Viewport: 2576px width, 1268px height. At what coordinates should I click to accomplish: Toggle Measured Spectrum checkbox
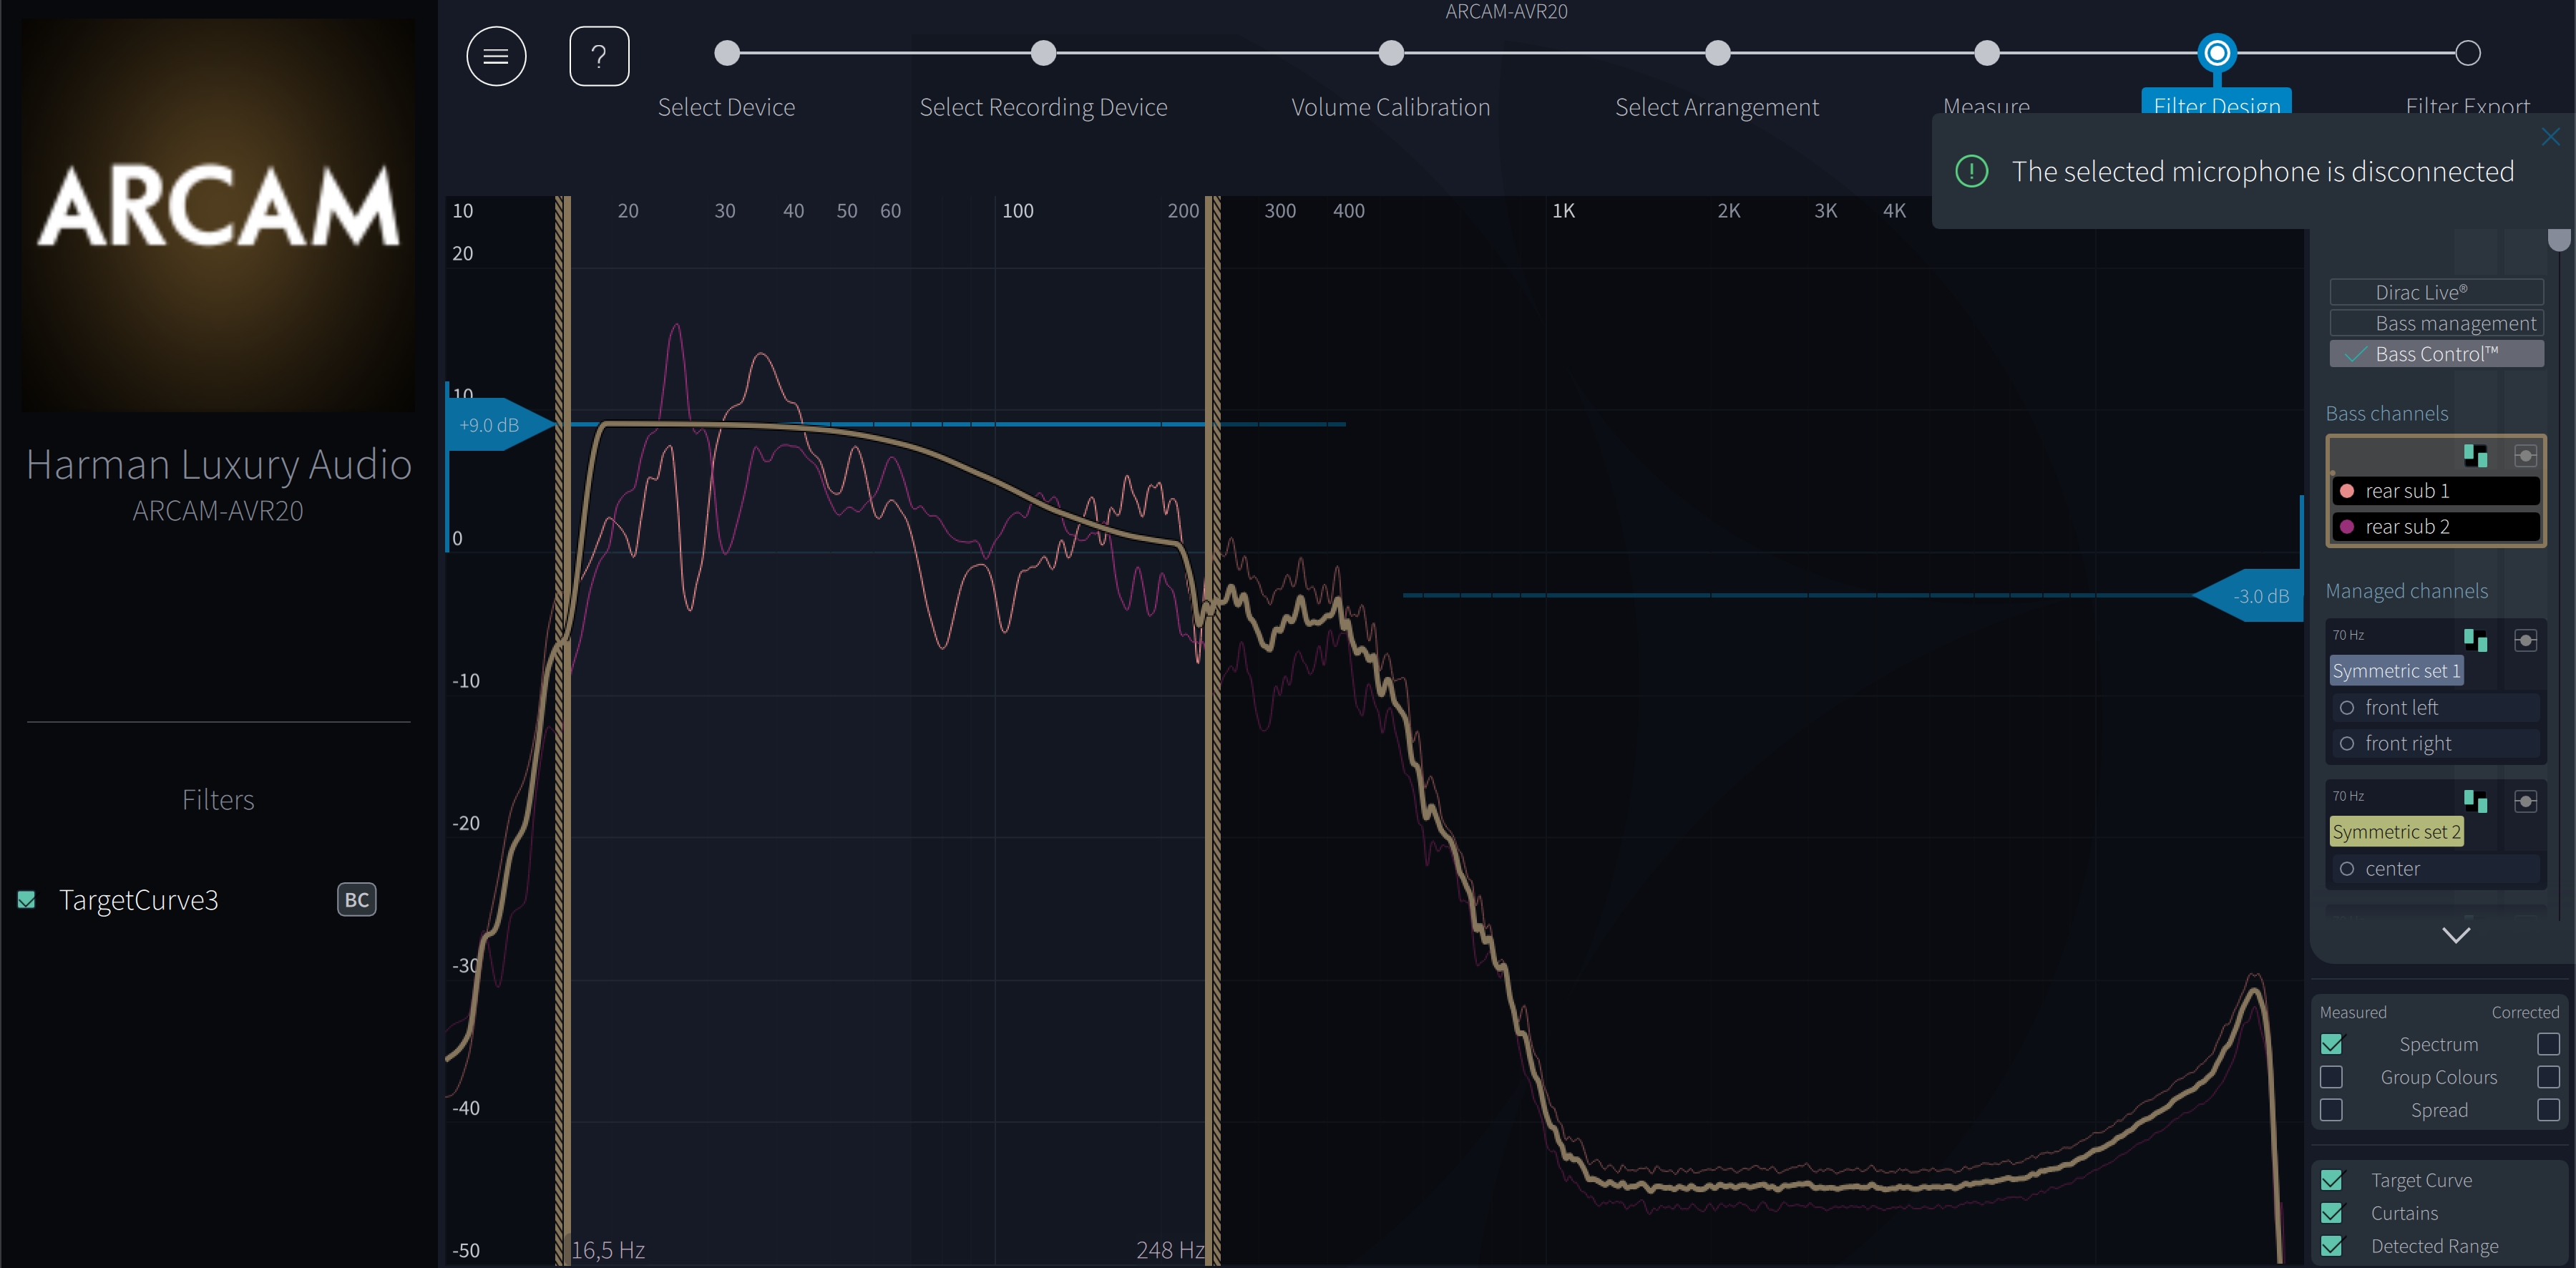point(2331,1044)
